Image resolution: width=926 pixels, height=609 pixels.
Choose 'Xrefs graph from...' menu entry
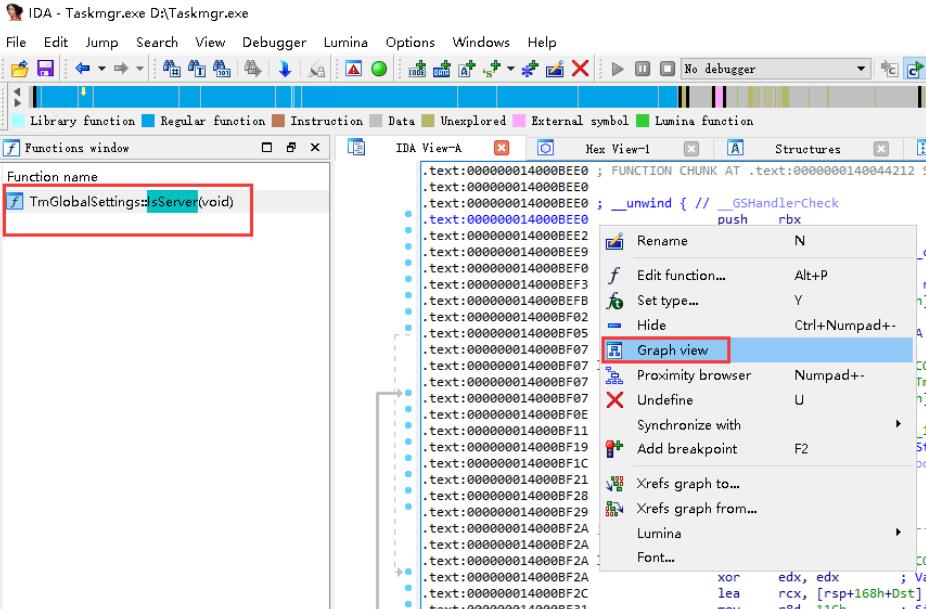pyautogui.click(x=758, y=509)
